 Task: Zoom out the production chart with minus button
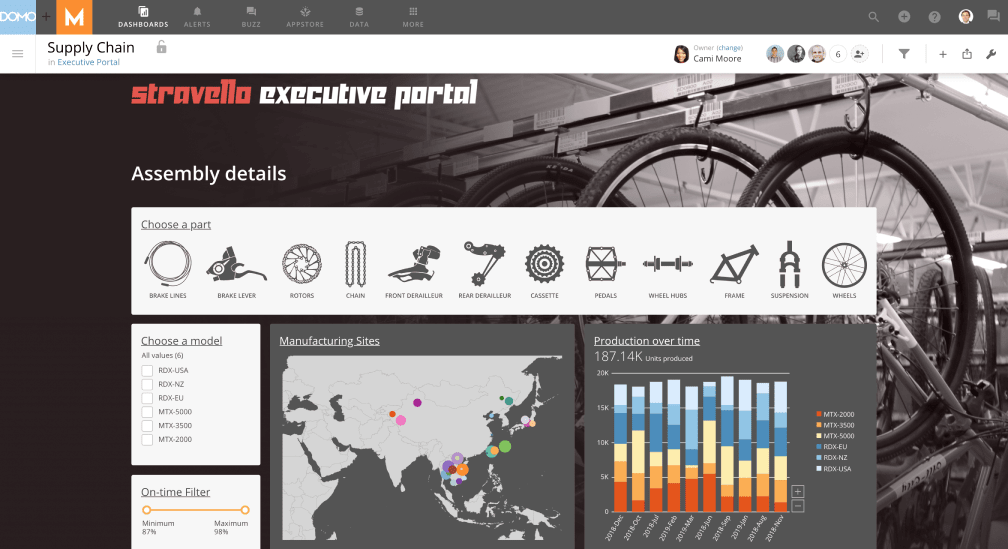(798, 506)
